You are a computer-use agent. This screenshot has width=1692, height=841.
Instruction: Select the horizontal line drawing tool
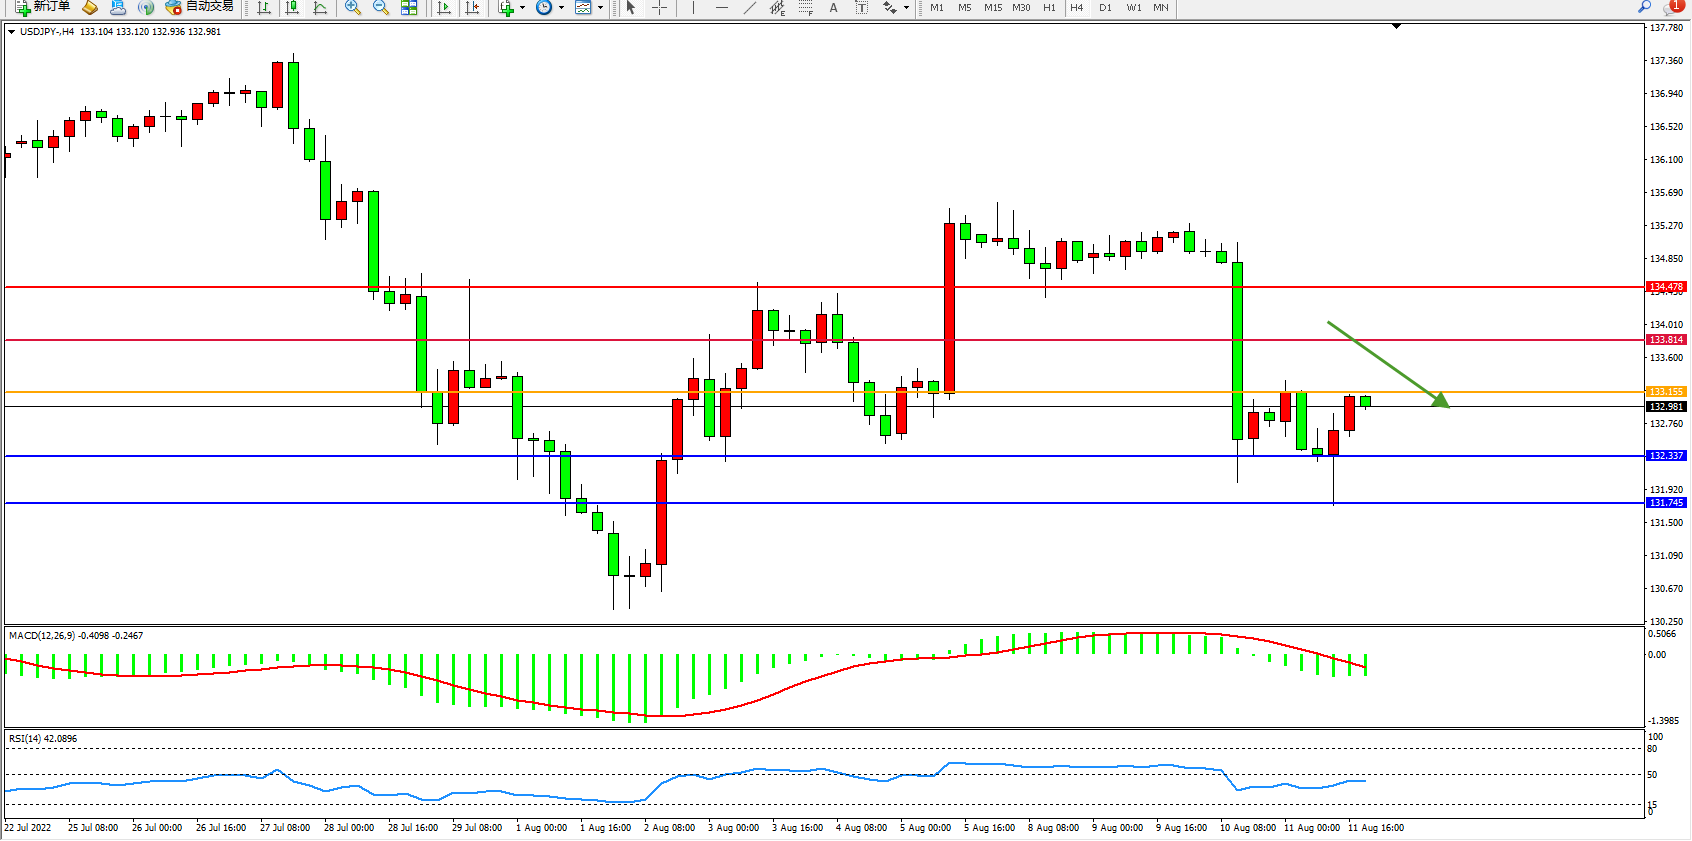721,8
